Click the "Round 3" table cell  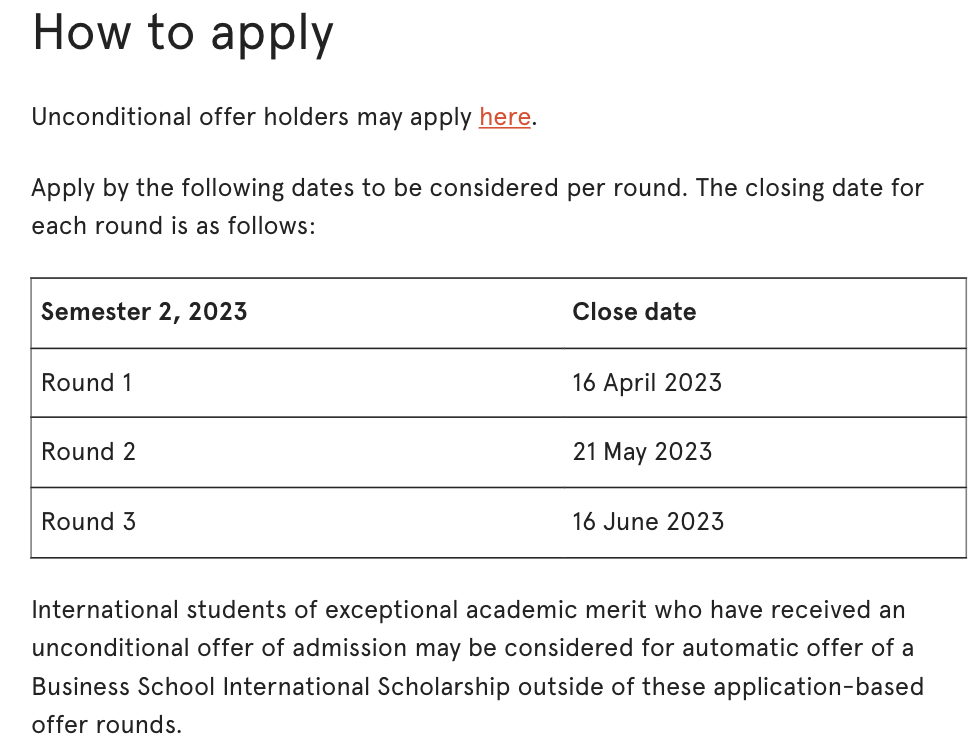coord(88,522)
